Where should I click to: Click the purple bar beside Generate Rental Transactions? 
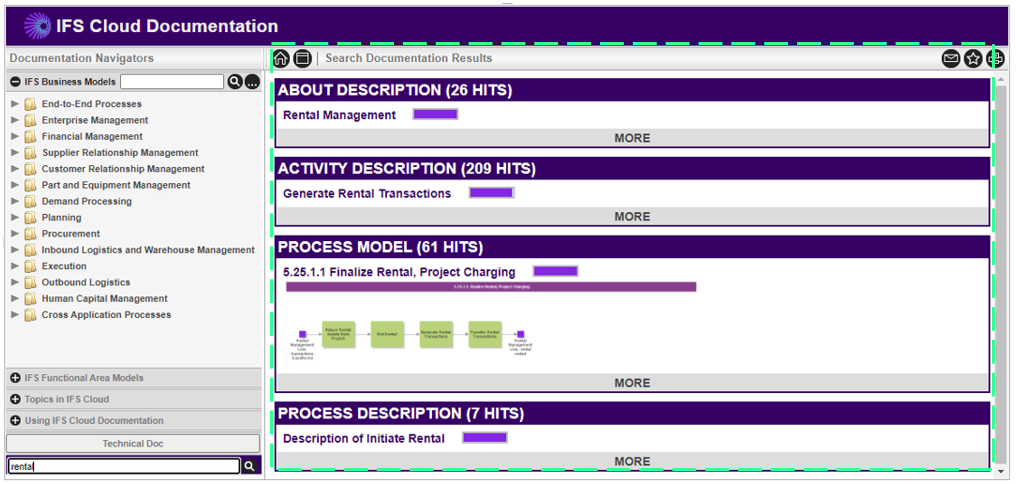pyautogui.click(x=491, y=192)
